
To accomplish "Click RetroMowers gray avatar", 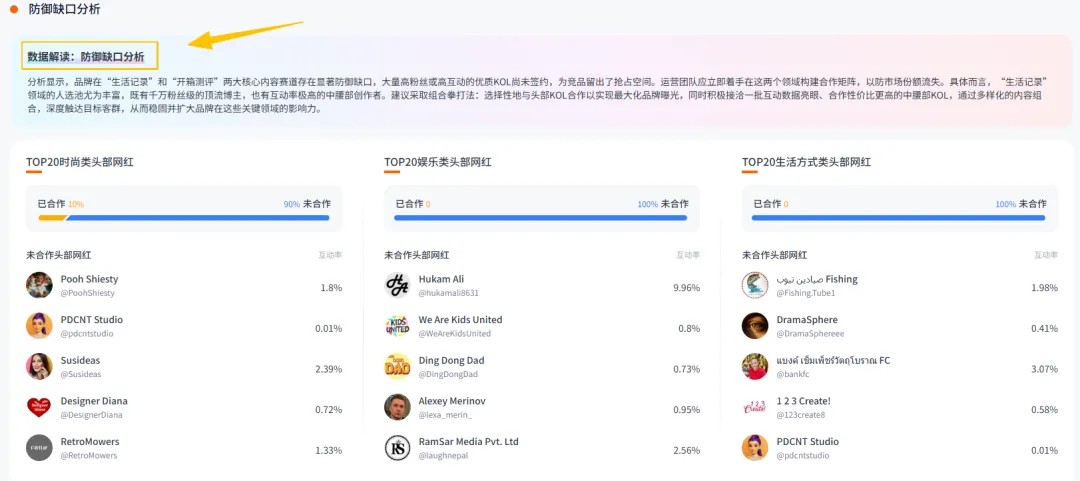I will [39, 448].
